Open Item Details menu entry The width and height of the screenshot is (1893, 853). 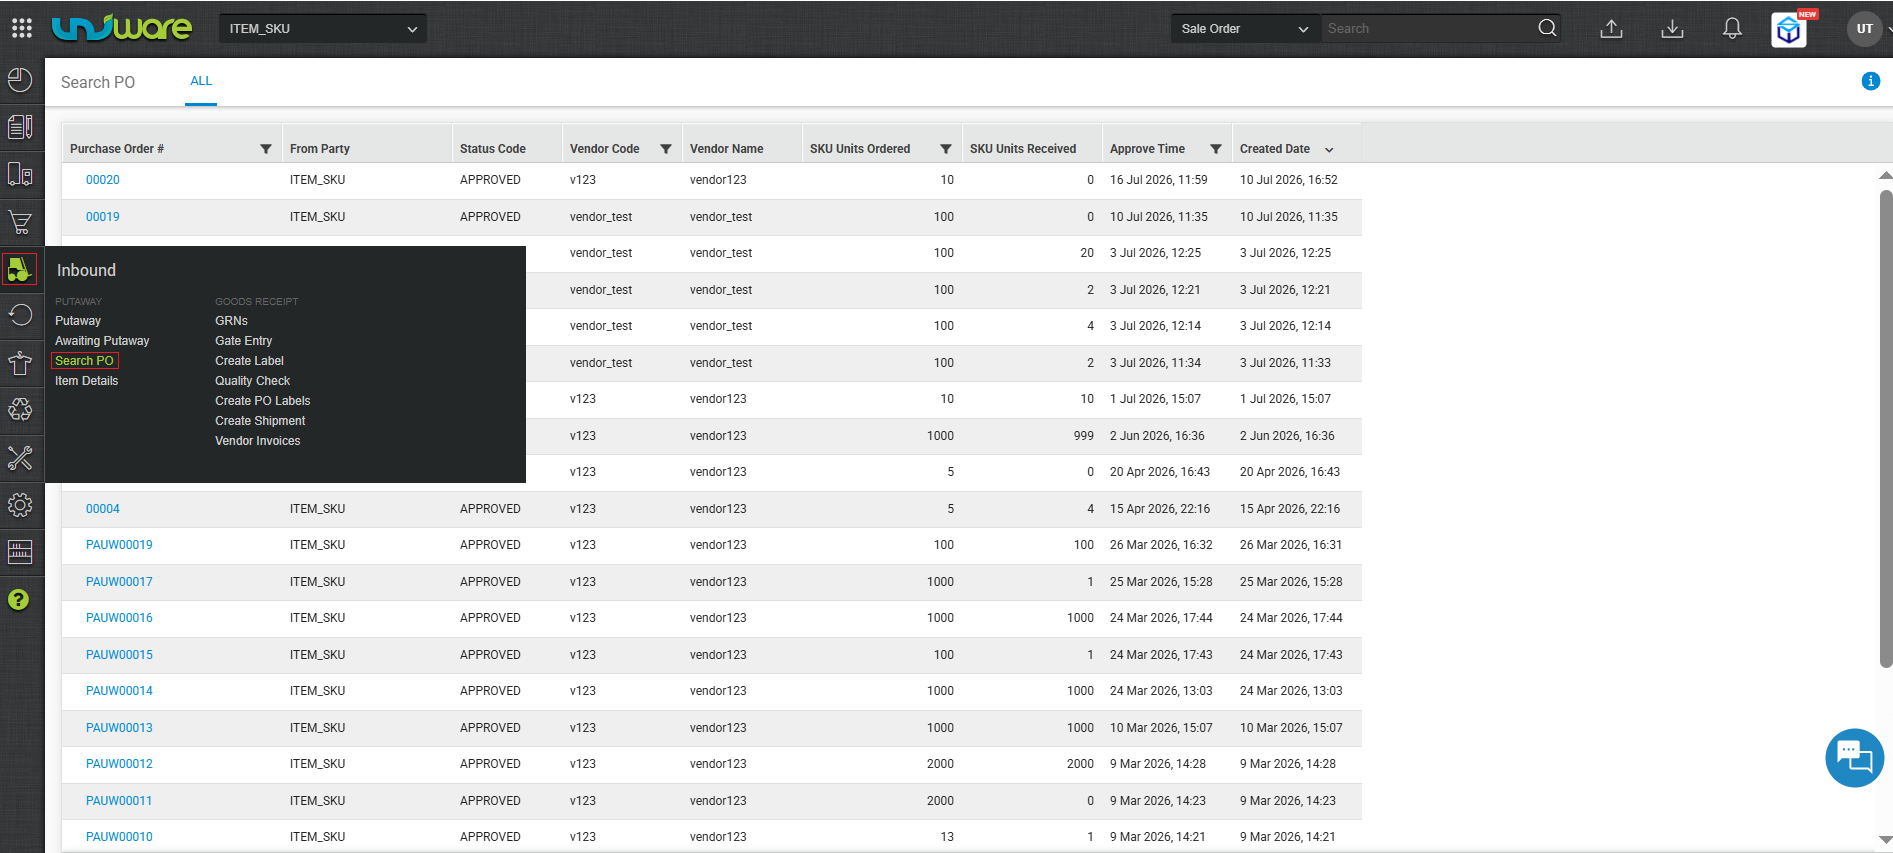87,381
